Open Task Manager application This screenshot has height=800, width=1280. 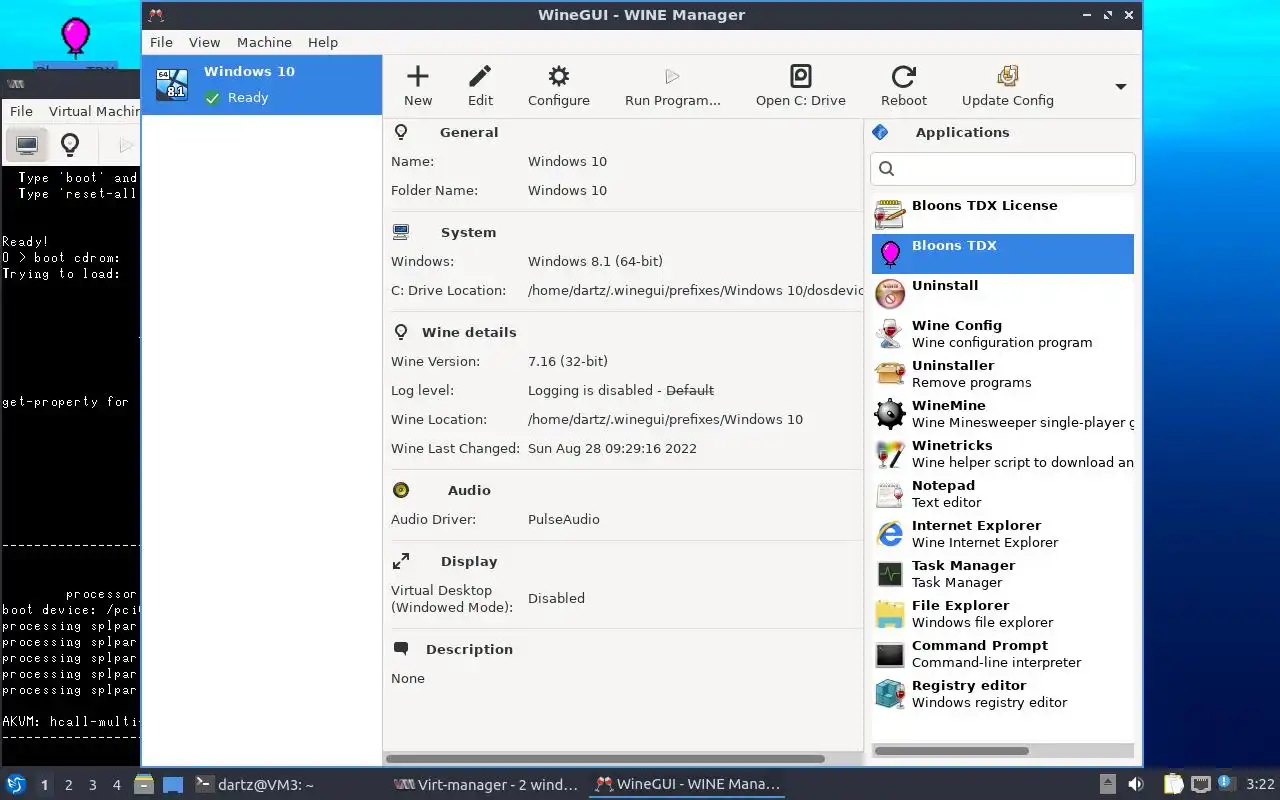click(1003, 574)
